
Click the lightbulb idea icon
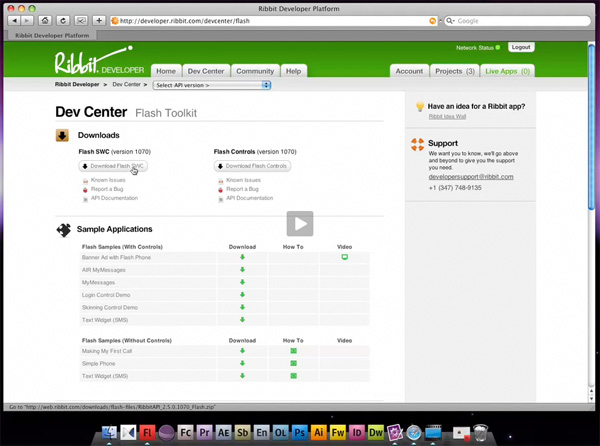coord(419,107)
